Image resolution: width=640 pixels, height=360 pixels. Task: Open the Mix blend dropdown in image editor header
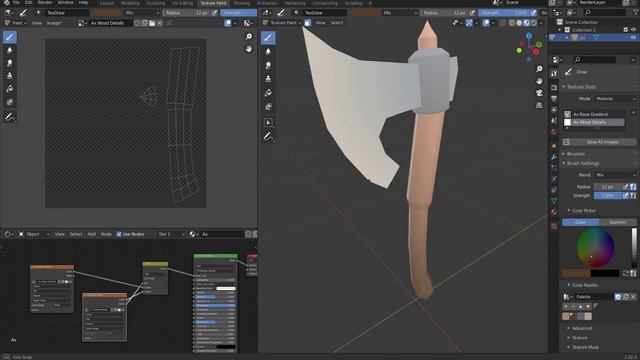(x=142, y=13)
